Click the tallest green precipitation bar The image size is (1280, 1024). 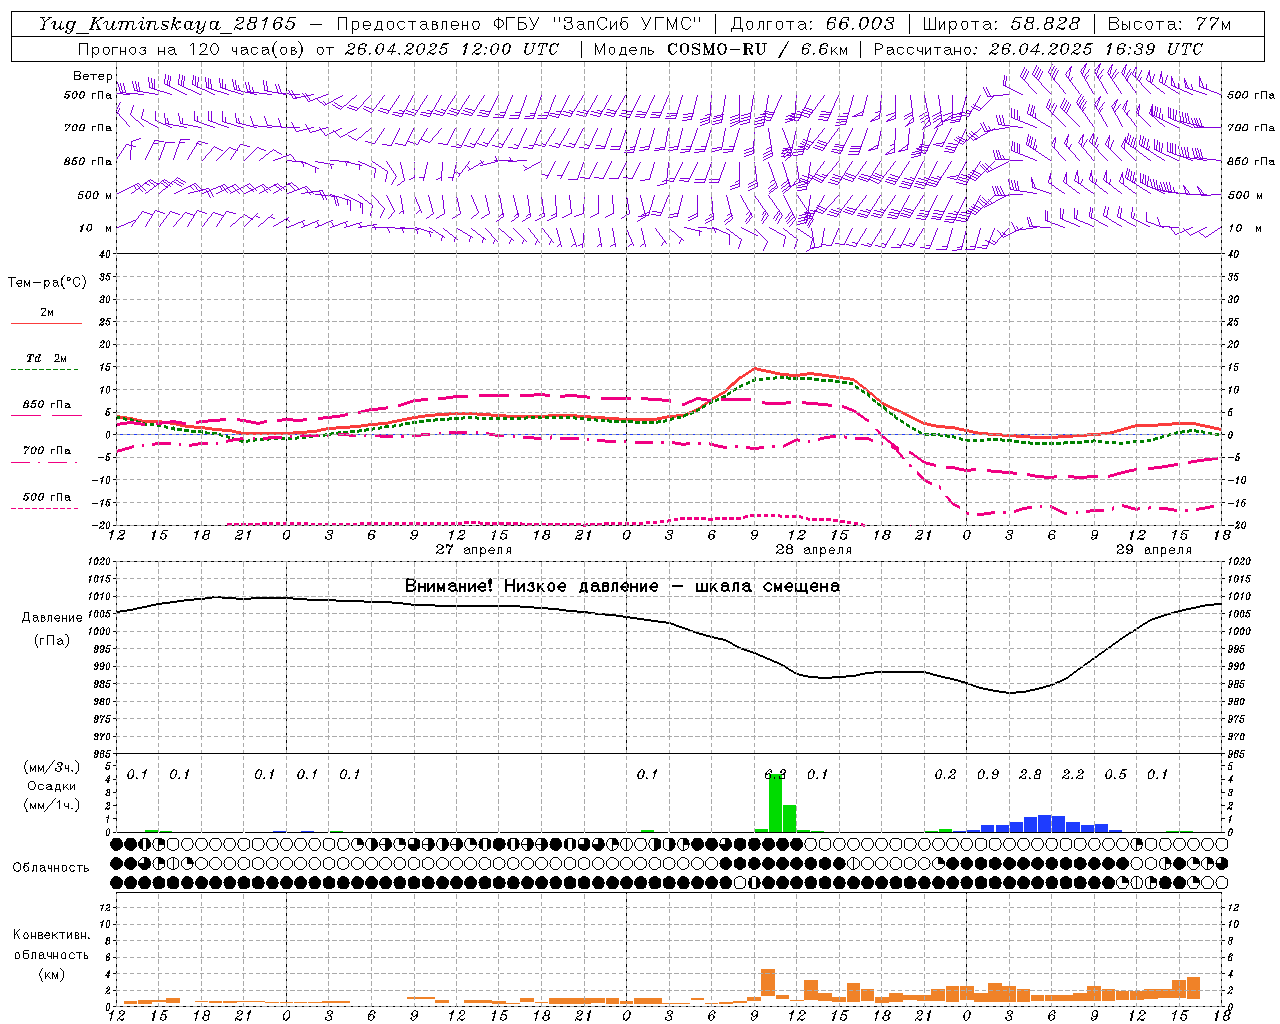click(775, 803)
